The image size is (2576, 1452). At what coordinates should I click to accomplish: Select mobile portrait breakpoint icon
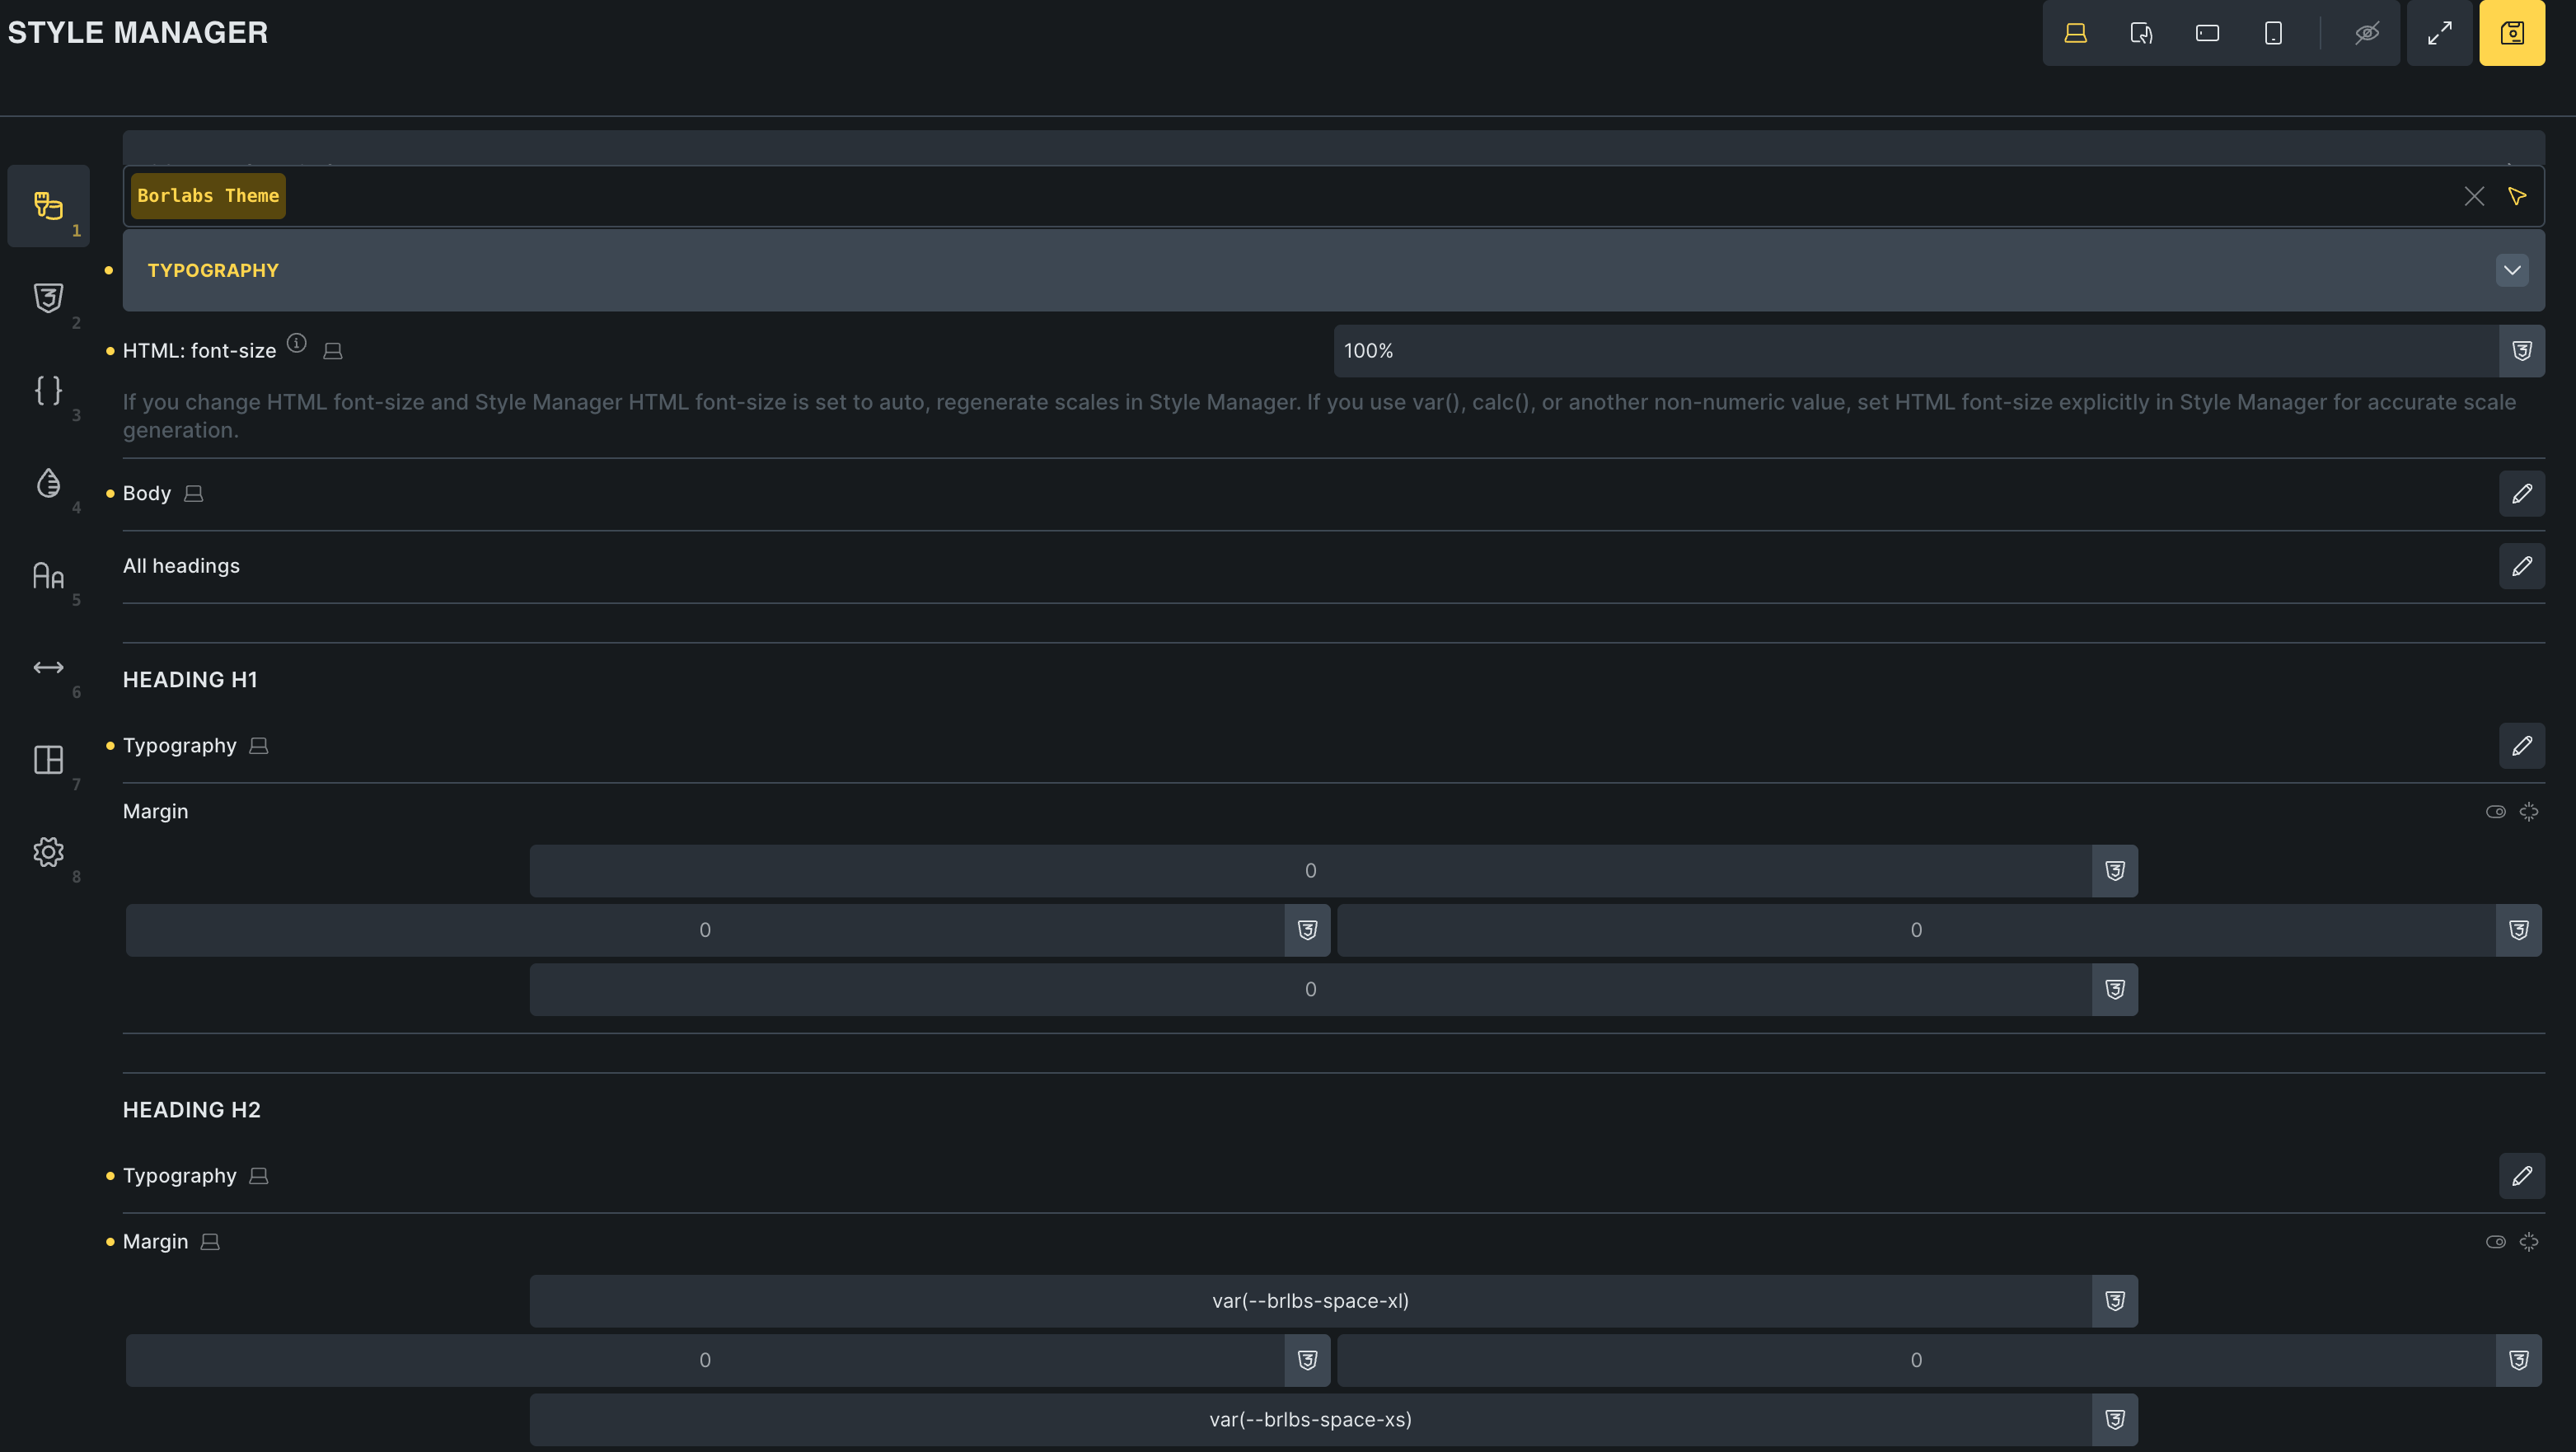[x=2273, y=33]
